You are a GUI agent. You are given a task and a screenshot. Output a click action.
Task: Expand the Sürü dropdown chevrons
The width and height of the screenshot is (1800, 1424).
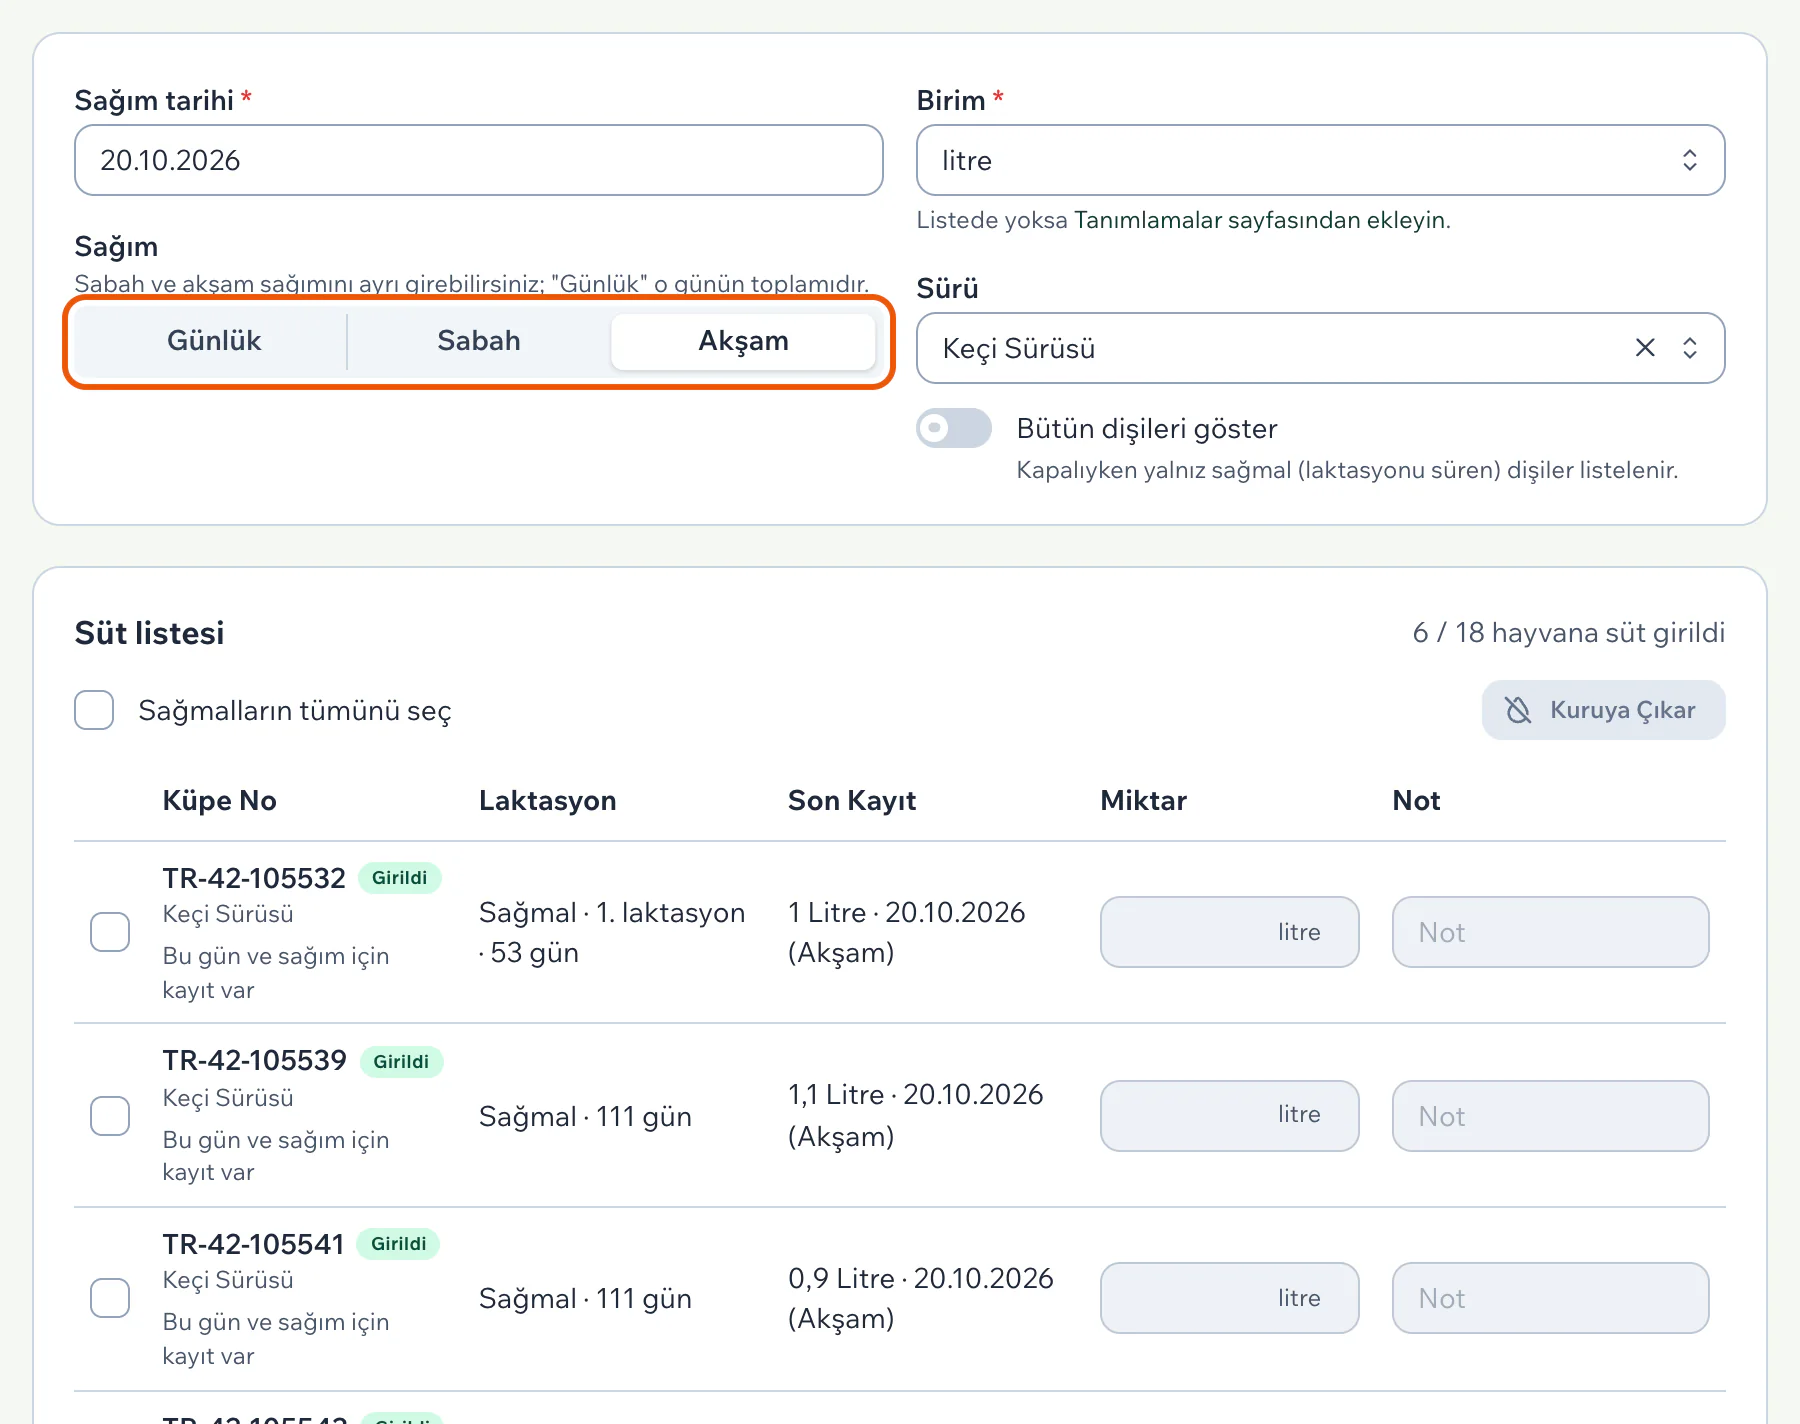click(1689, 348)
